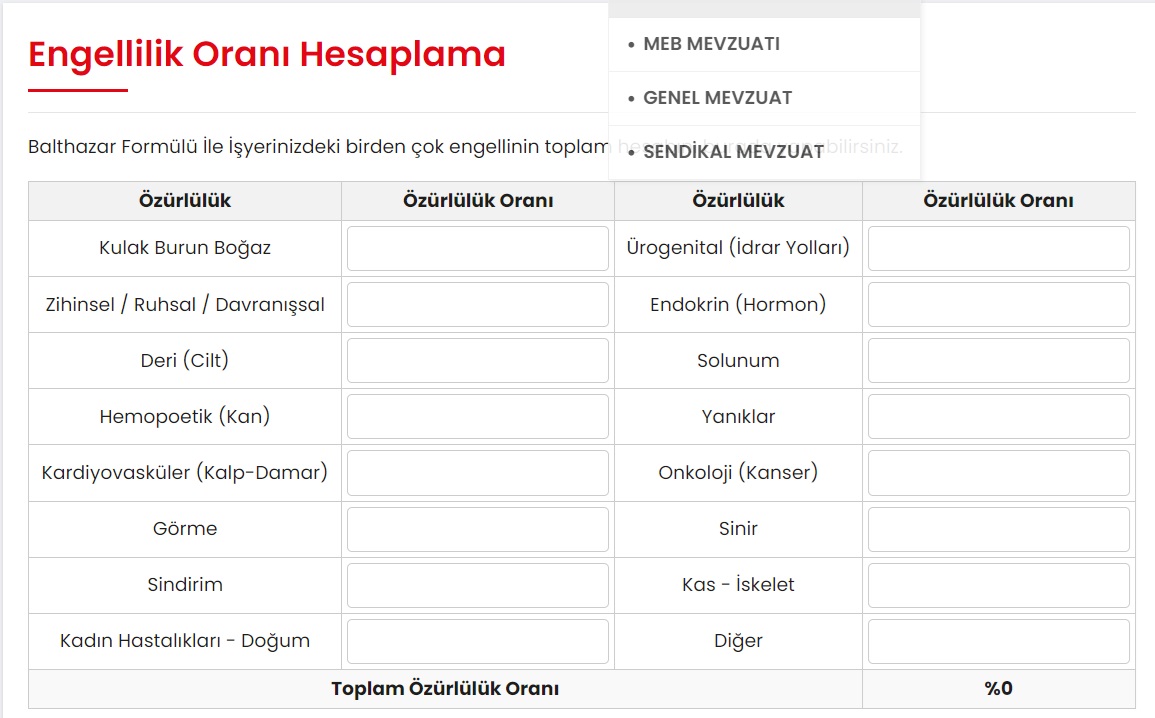Image resolution: width=1155 pixels, height=718 pixels.
Task: Focus the Zihinsel / Ruhsal / Davranışsal field
Action: click(x=477, y=305)
